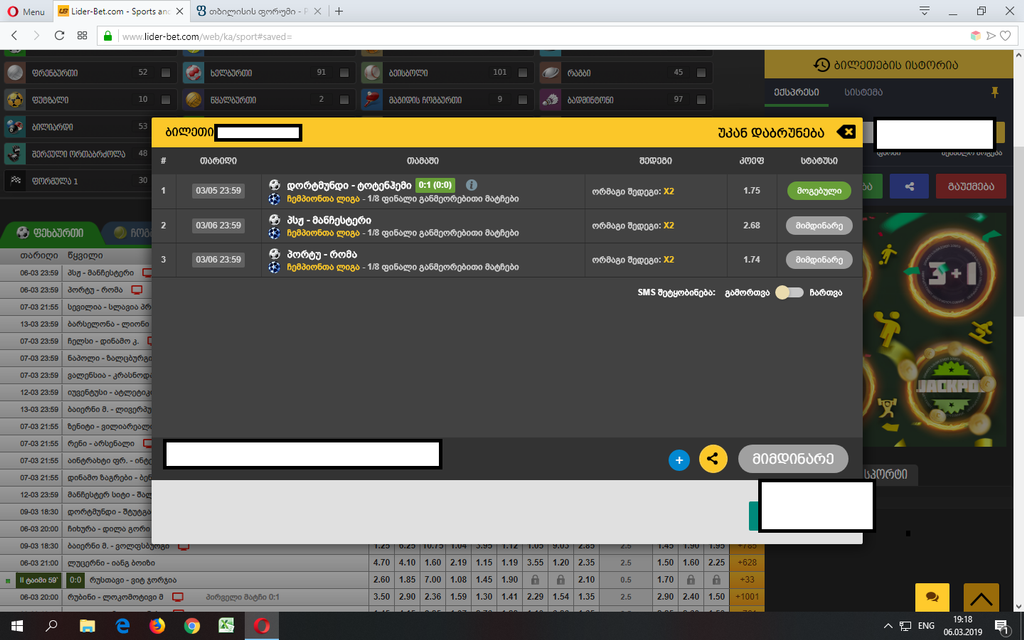Click the blue share button in bet slip
This screenshot has width=1024, height=640.
909,186
